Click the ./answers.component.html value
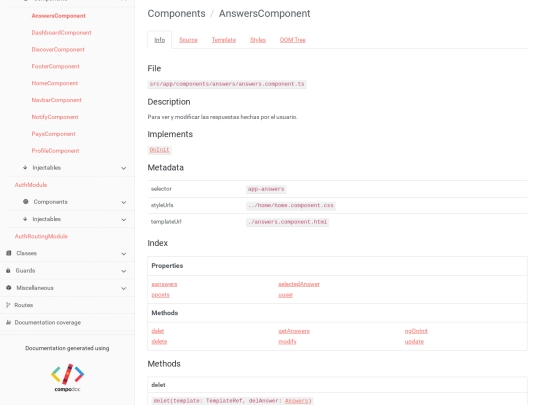Viewport: 540px width, 405px height. (287, 222)
